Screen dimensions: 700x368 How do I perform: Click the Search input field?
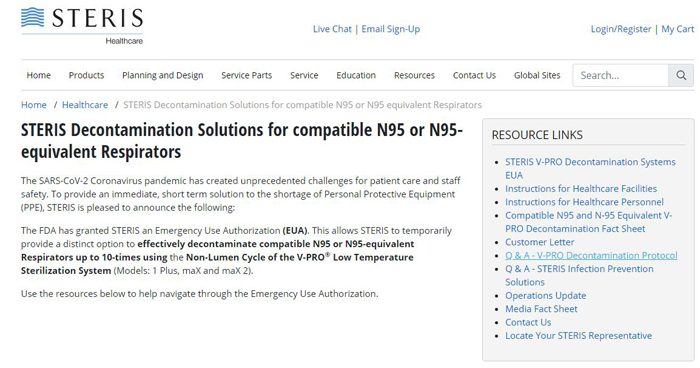(621, 75)
